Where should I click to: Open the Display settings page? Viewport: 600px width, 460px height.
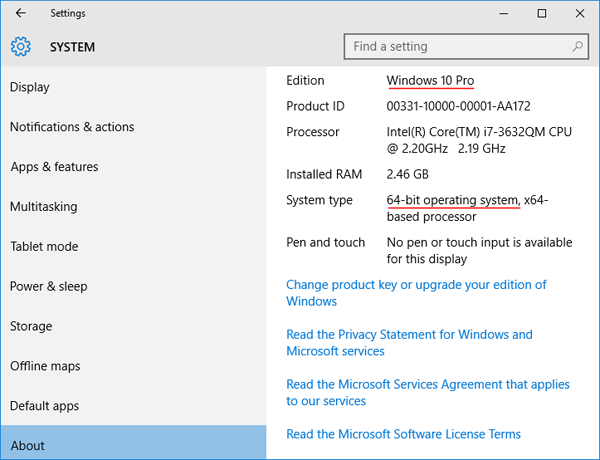30,87
